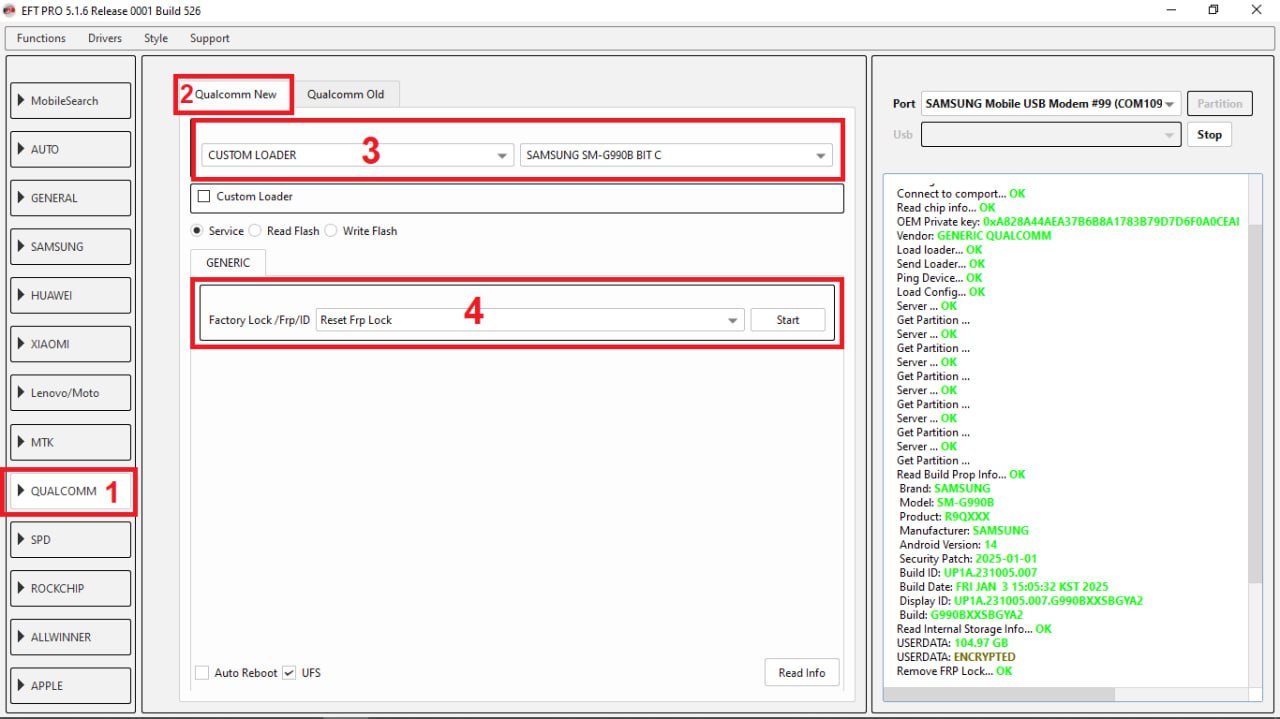Switch to the Qualcomm Old tab
1280x719 pixels.
click(345, 95)
